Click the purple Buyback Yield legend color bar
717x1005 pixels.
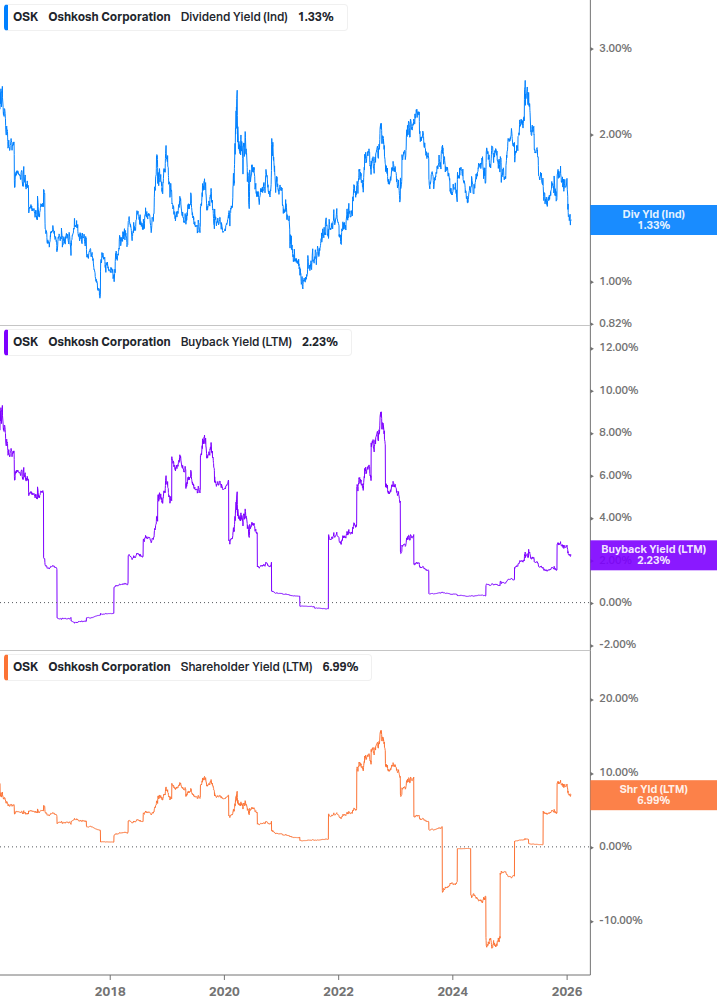pos(6,342)
